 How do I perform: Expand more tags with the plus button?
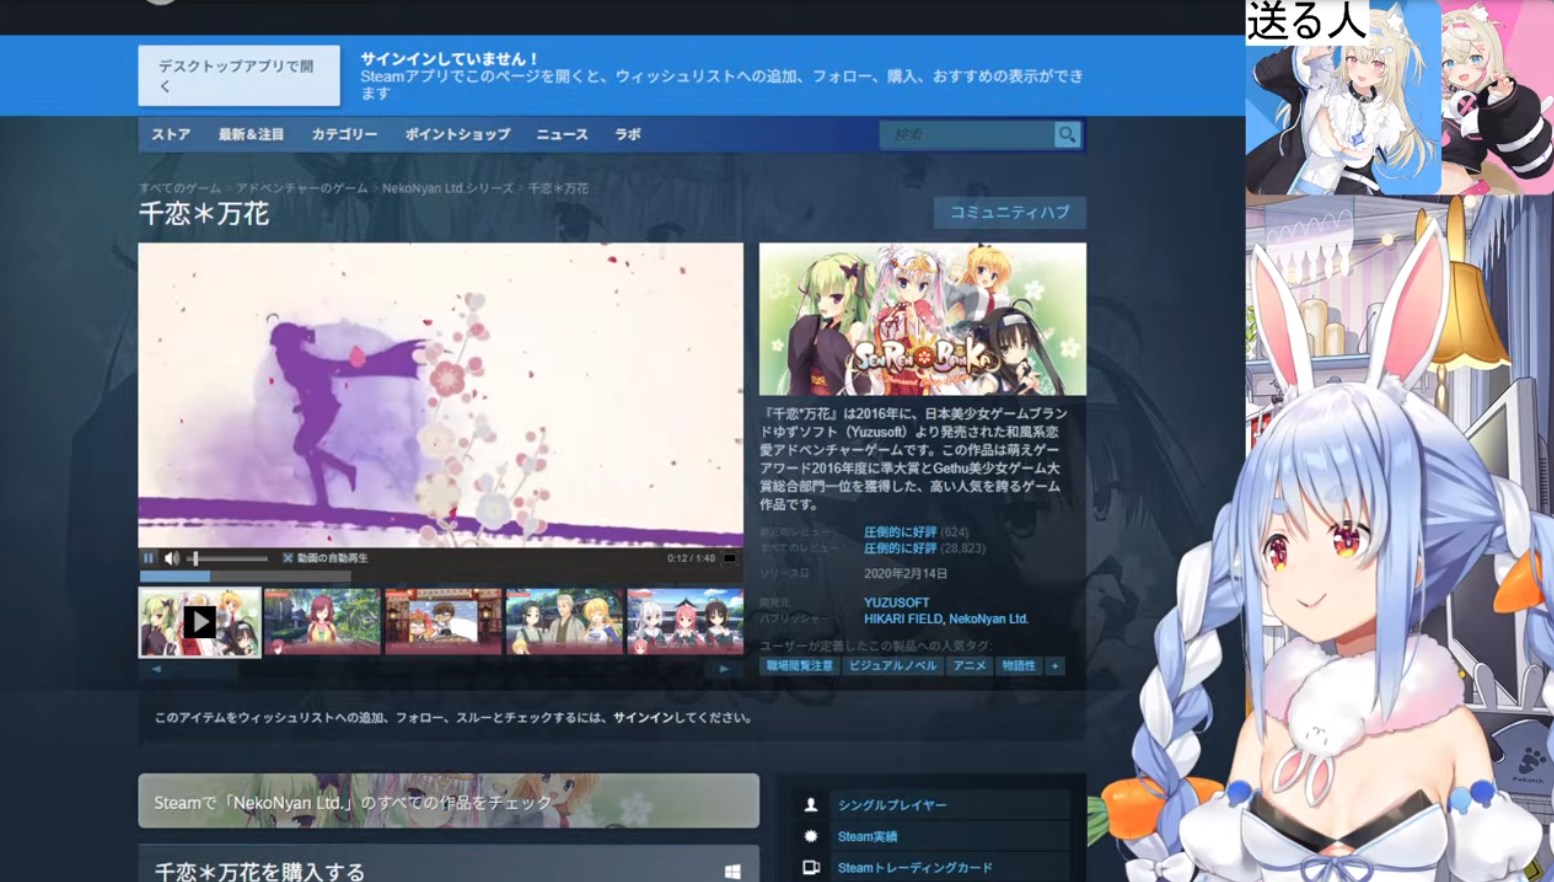(1054, 666)
